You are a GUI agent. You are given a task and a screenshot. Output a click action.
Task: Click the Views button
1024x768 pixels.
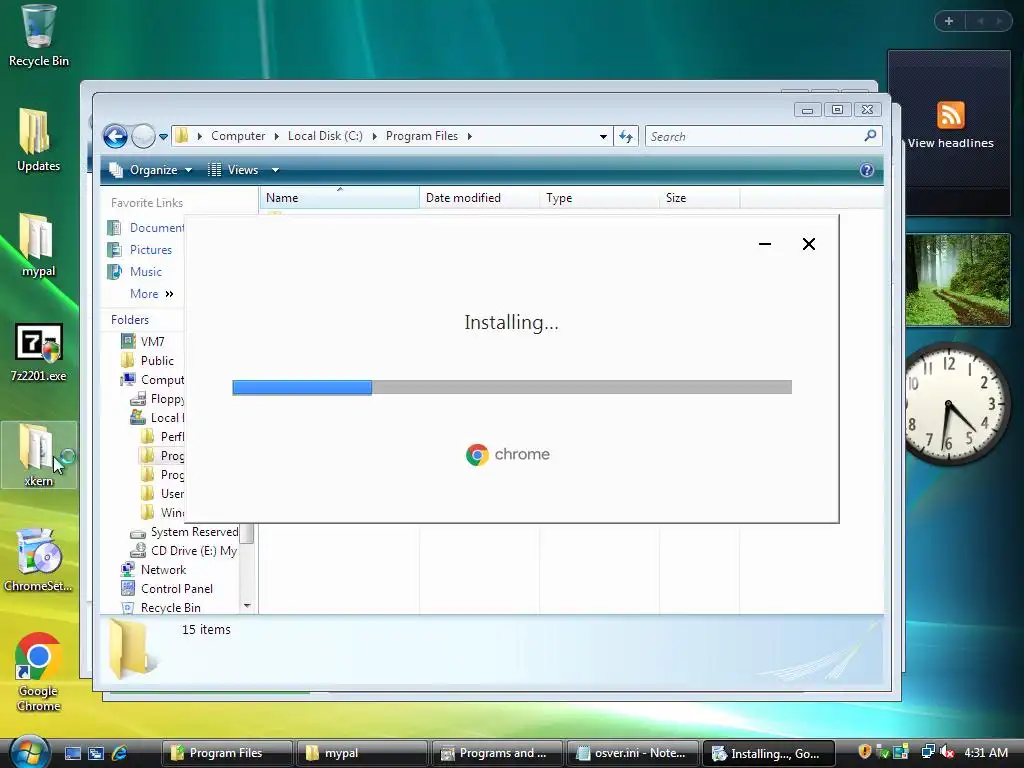point(234,170)
